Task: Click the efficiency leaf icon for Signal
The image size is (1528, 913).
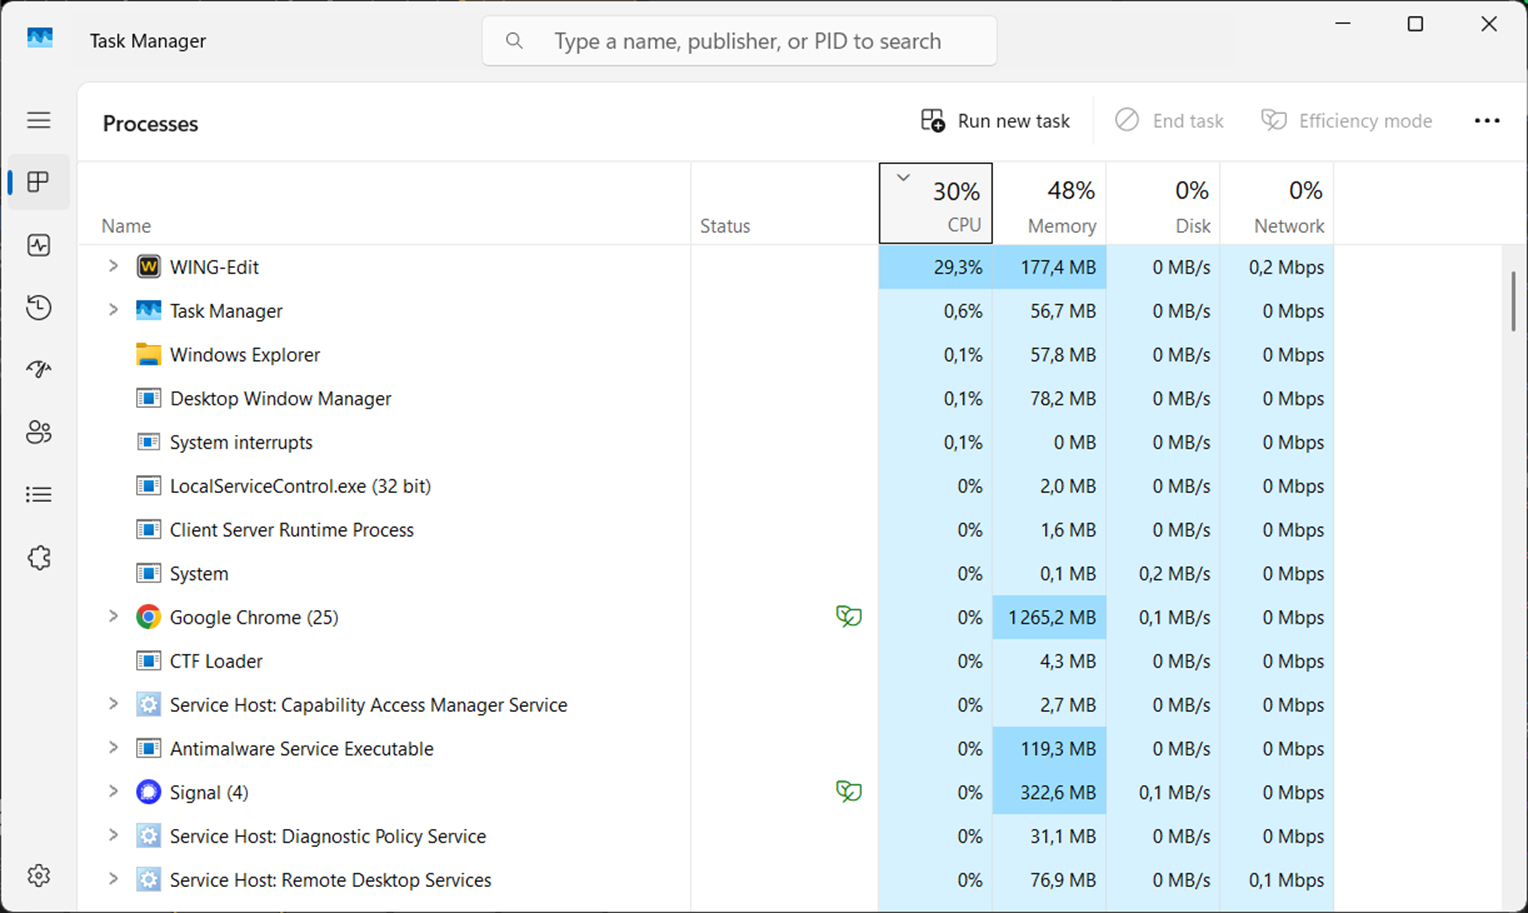Action: (x=848, y=791)
